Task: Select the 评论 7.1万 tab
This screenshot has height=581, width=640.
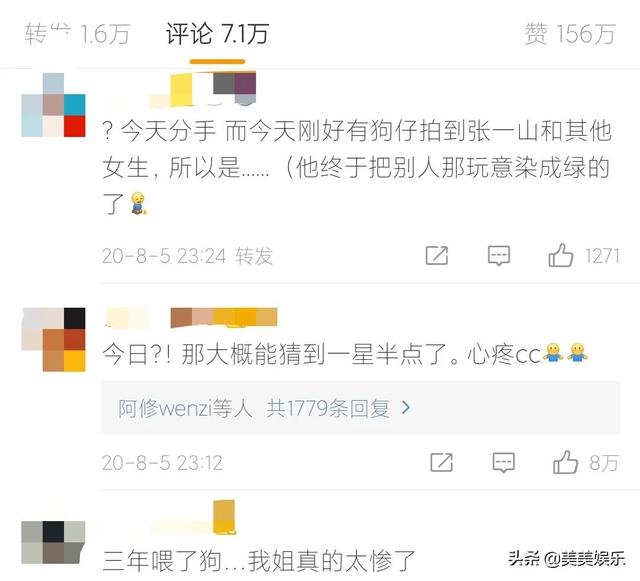Action: pos(218,33)
